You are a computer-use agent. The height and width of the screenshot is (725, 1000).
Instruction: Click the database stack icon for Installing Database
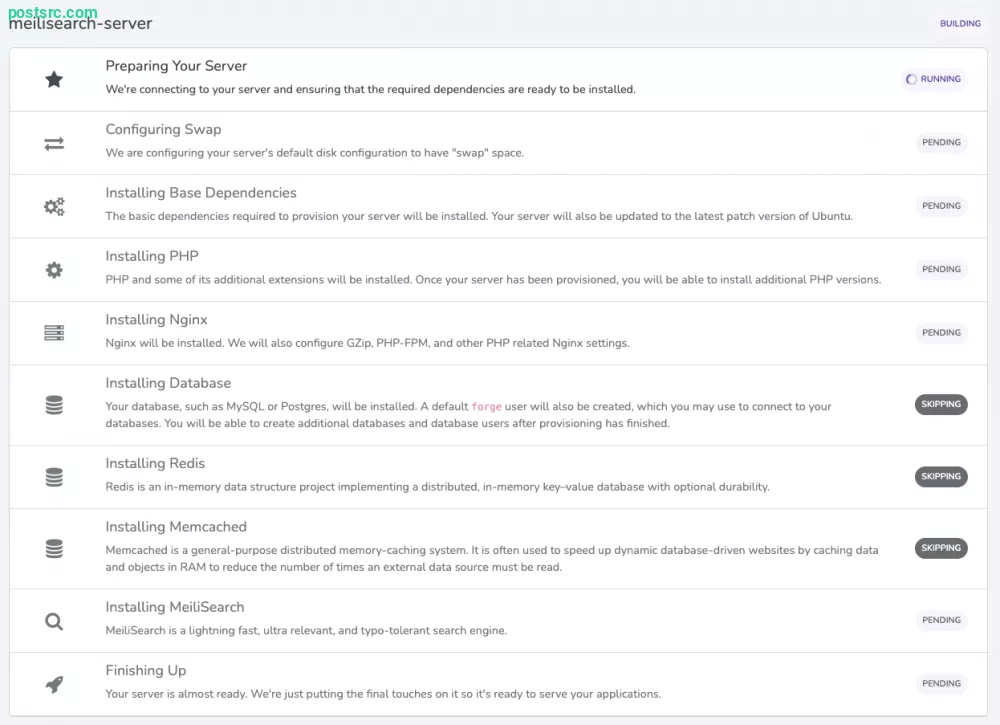pos(54,405)
